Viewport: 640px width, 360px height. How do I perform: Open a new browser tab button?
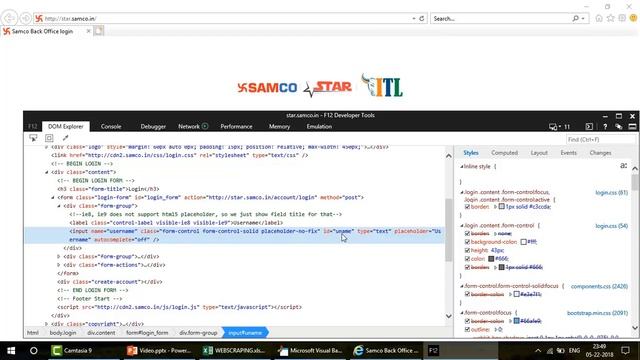click(x=98, y=31)
